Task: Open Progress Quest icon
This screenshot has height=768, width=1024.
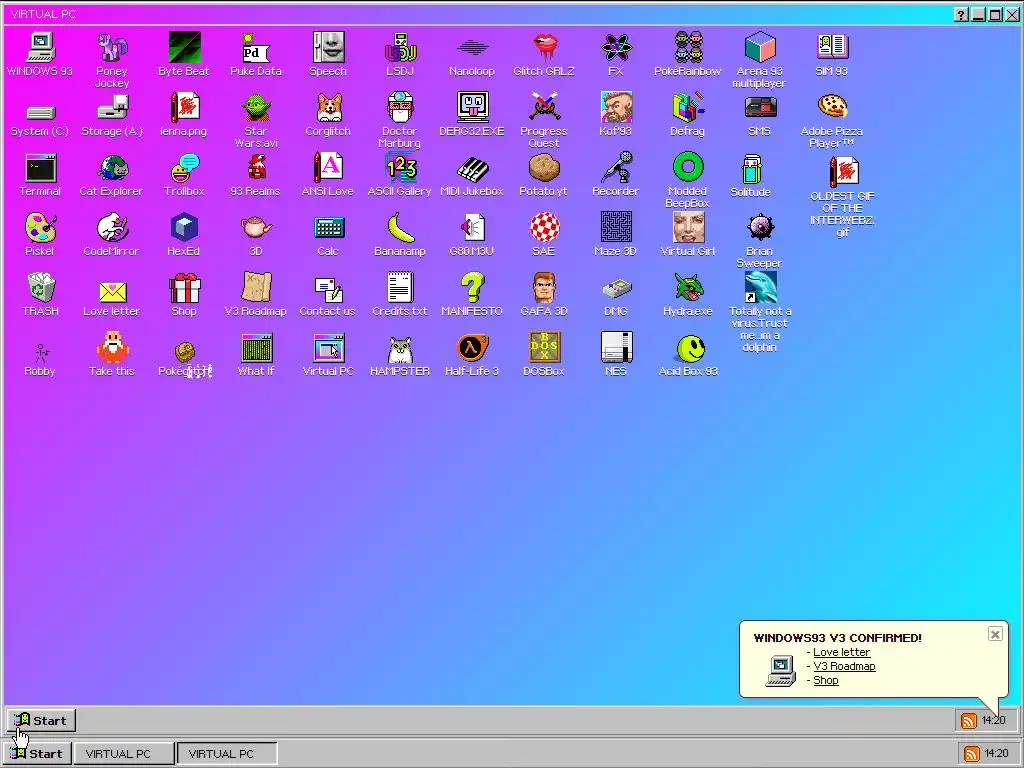Action: (x=544, y=108)
